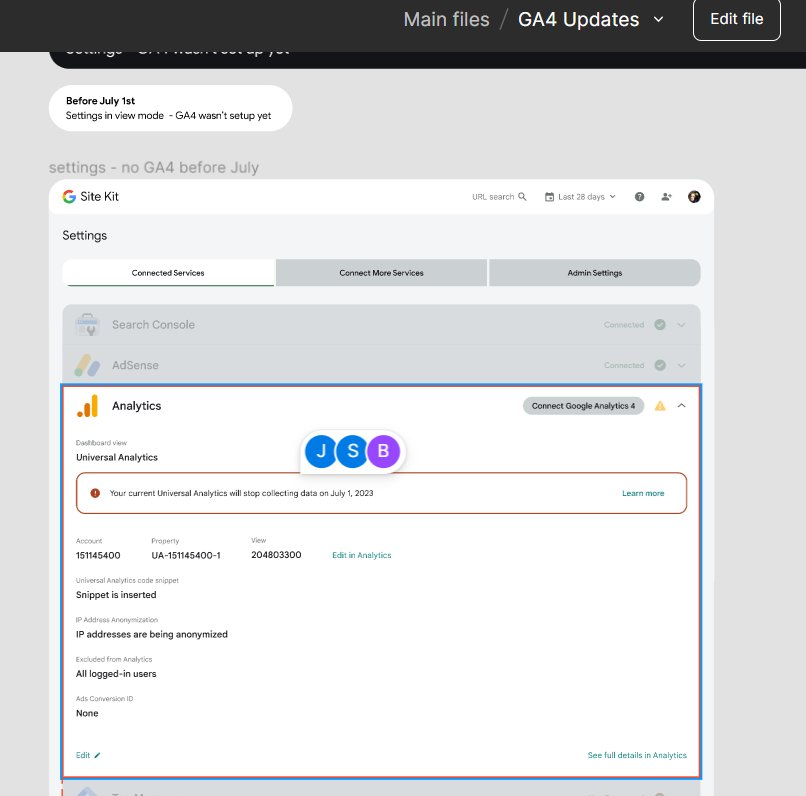This screenshot has height=796, width=806.
Task: Click the add-person sharing icon
Action: 666,196
